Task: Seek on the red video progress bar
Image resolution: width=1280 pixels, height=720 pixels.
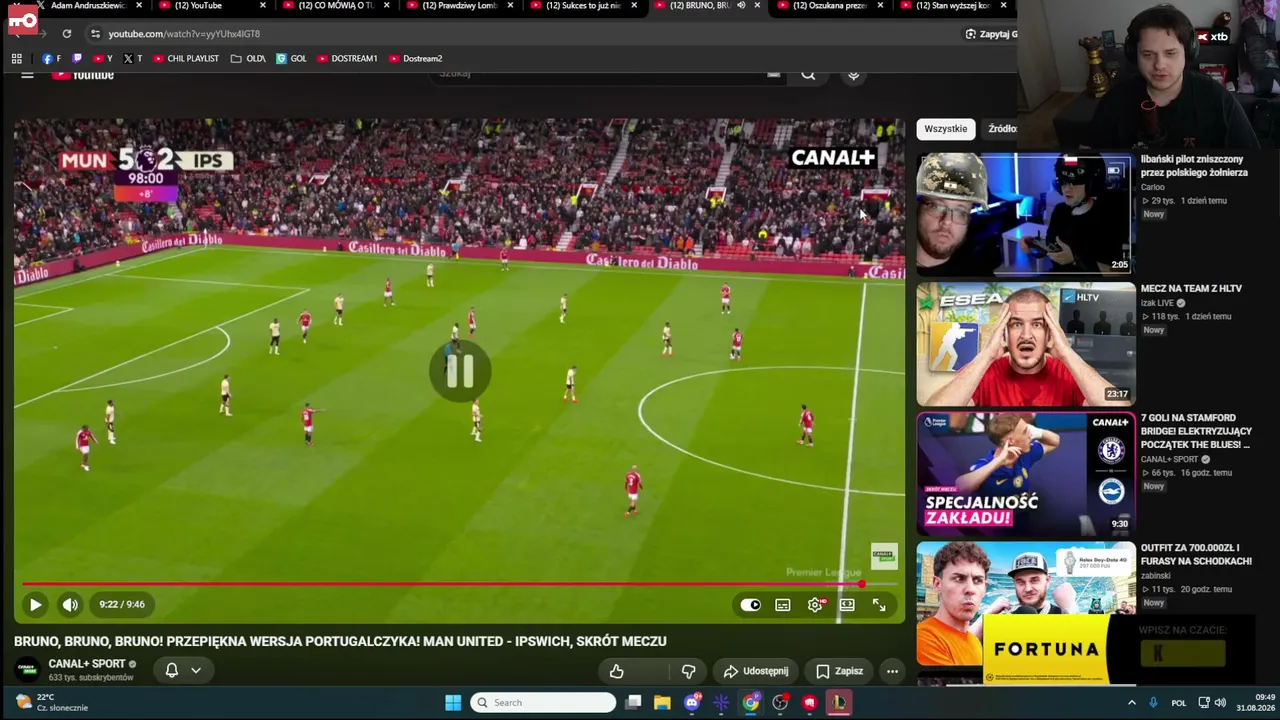Action: (x=459, y=584)
